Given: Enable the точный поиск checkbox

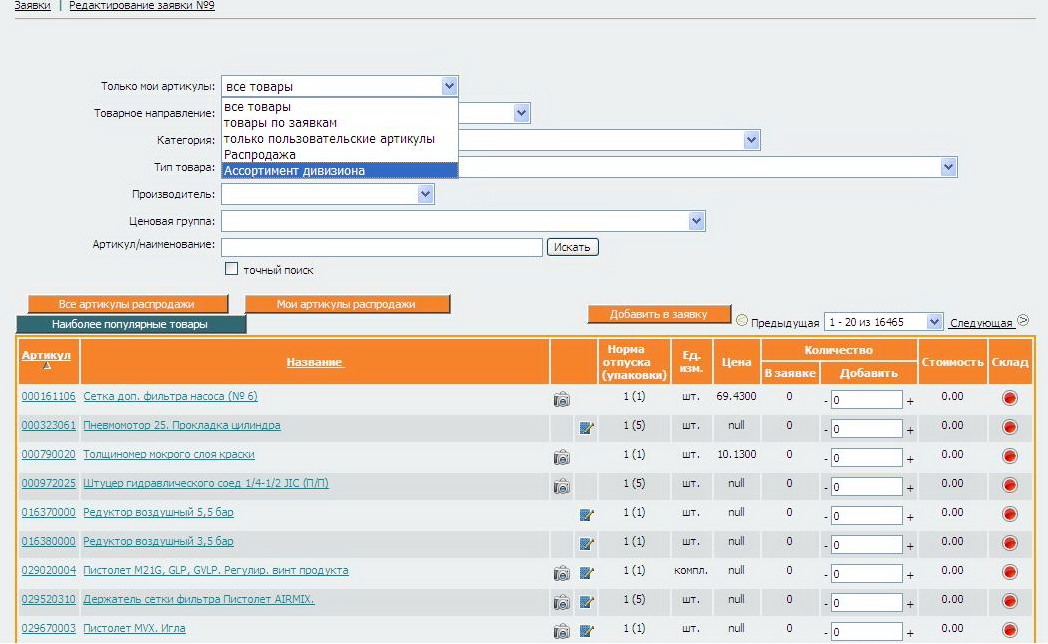Looking at the screenshot, I should (232, 269).
